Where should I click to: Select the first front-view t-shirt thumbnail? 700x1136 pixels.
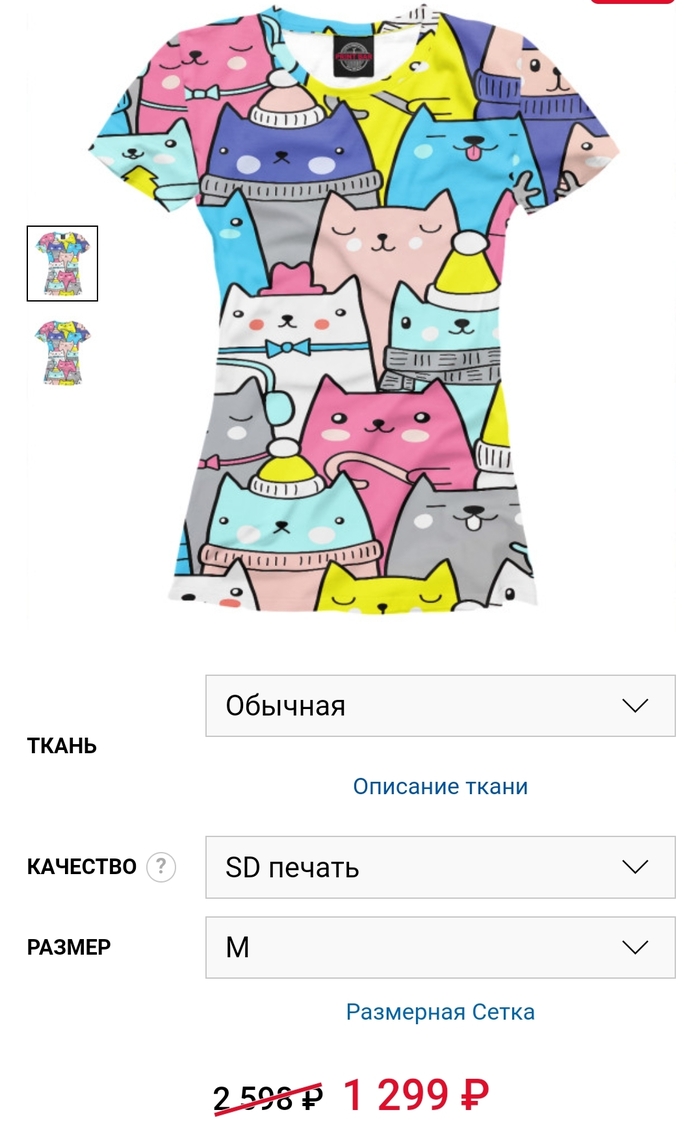(62, 264)
